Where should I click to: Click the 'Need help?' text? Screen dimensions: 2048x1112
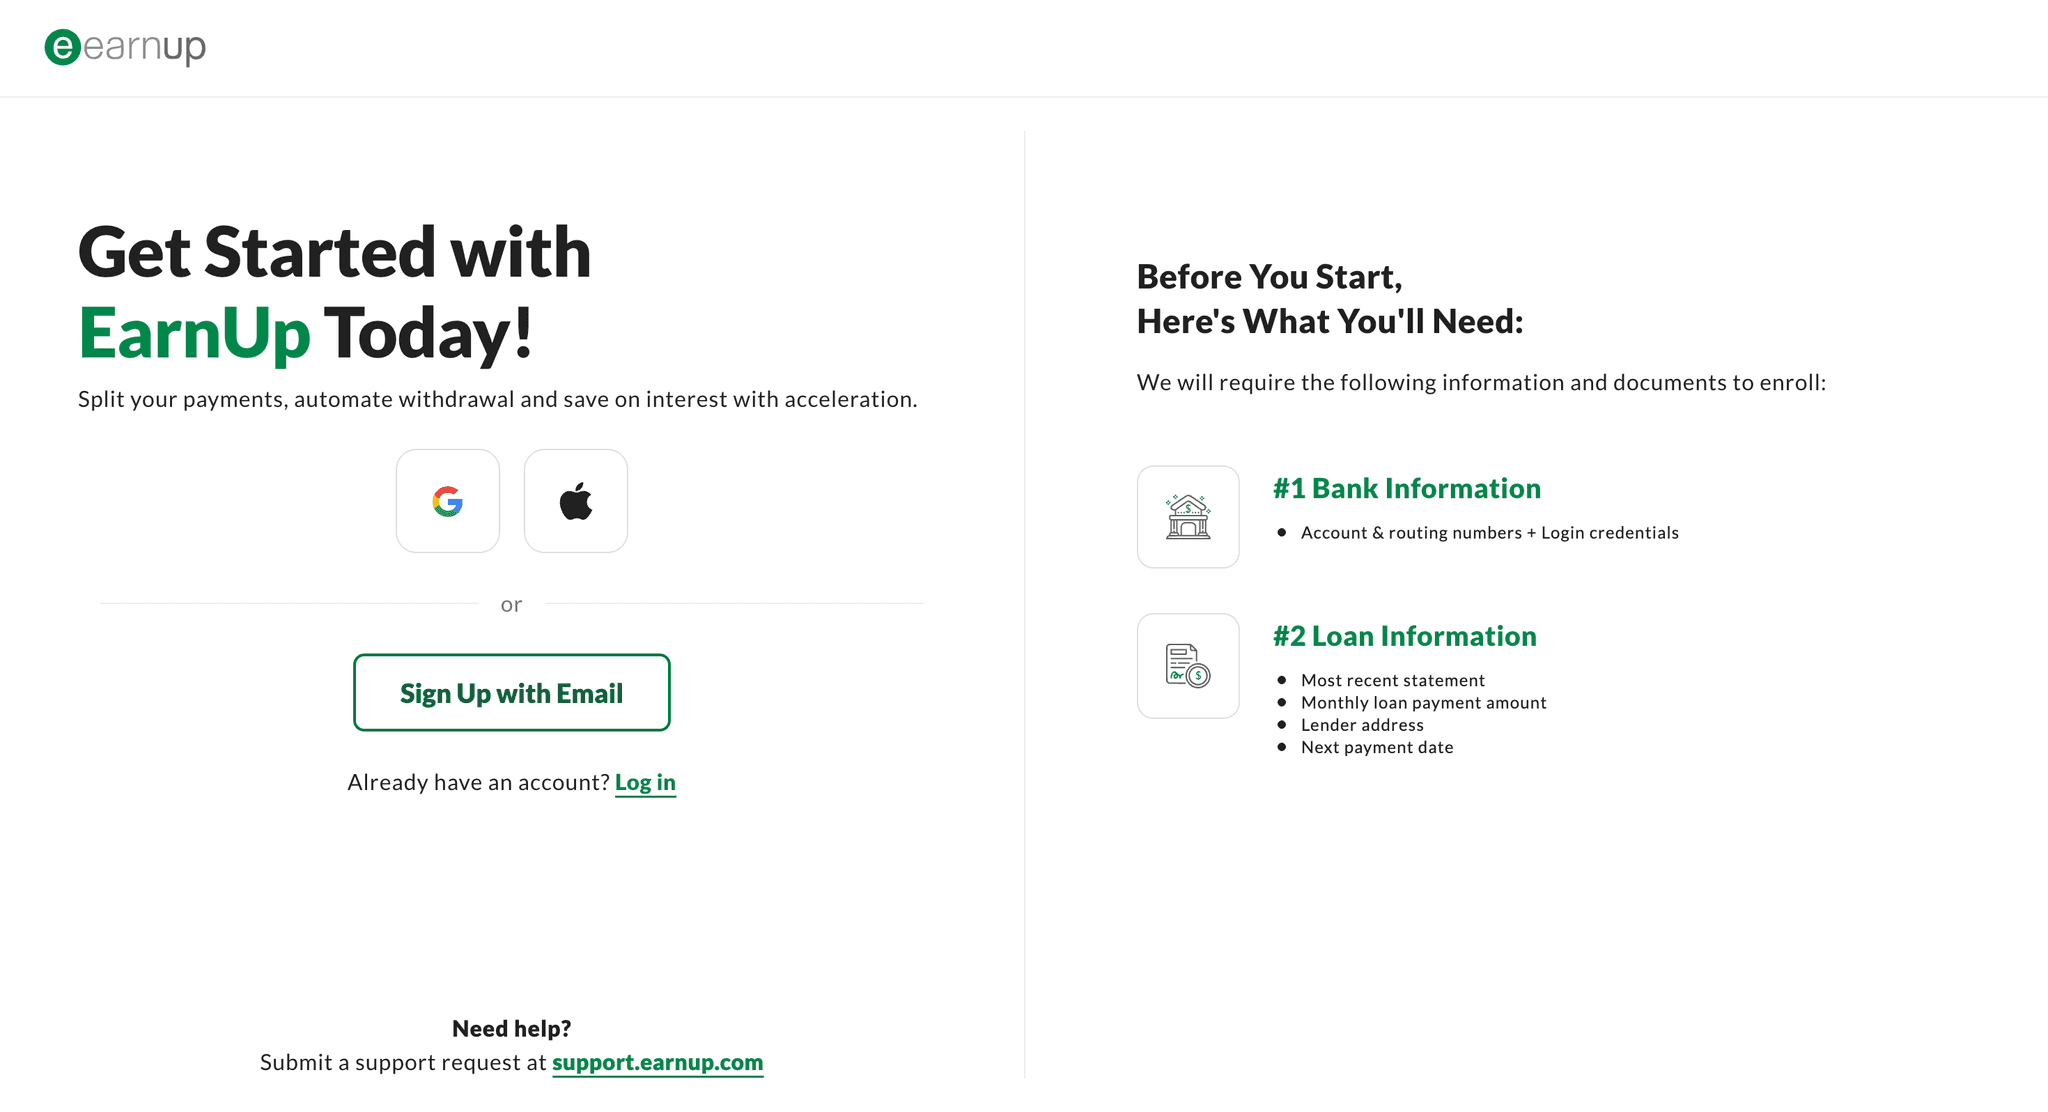tap(512, 1028)
